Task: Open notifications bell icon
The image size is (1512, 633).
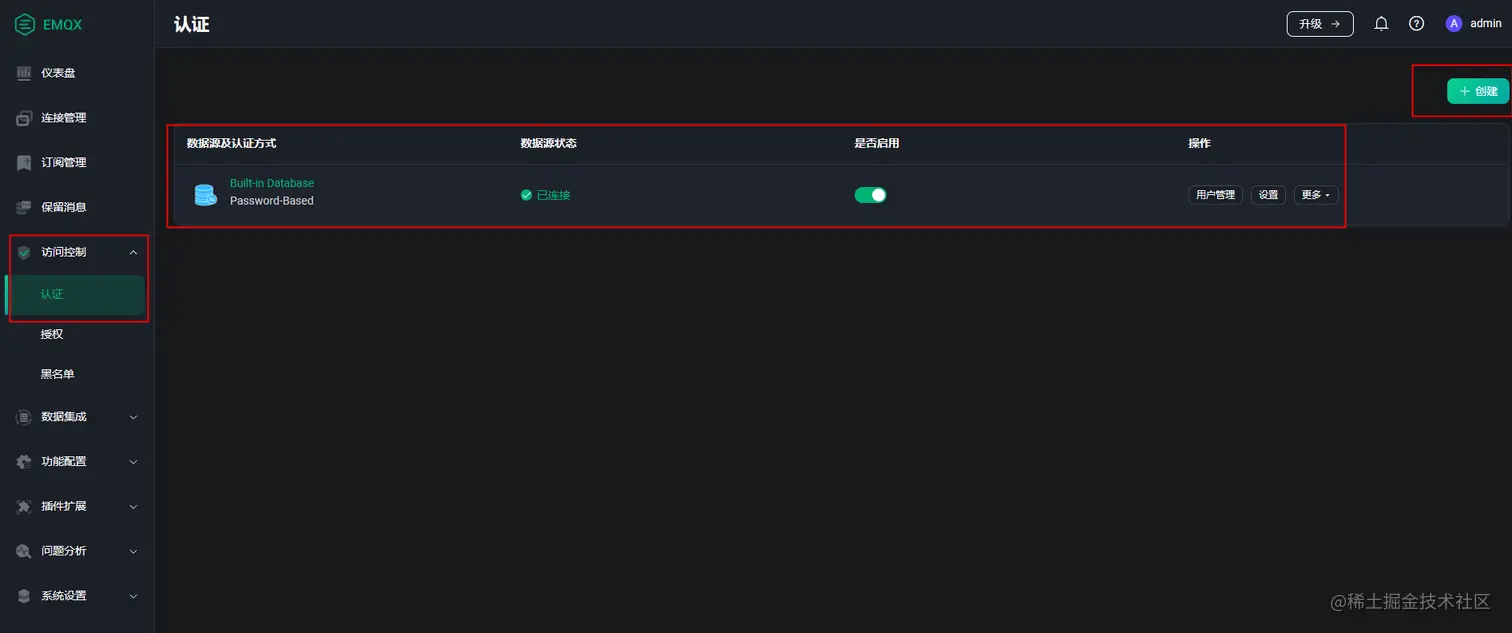Action: 1381,24
